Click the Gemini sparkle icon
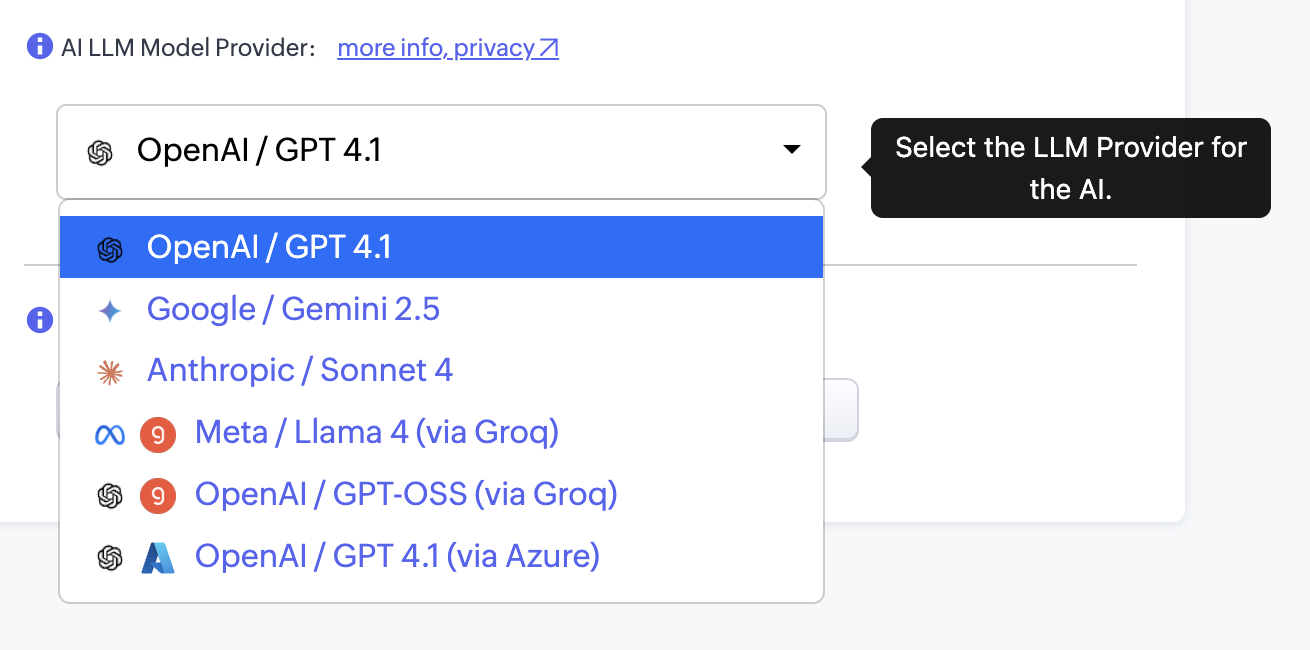Screen dimensions: 1310x650 109,311
